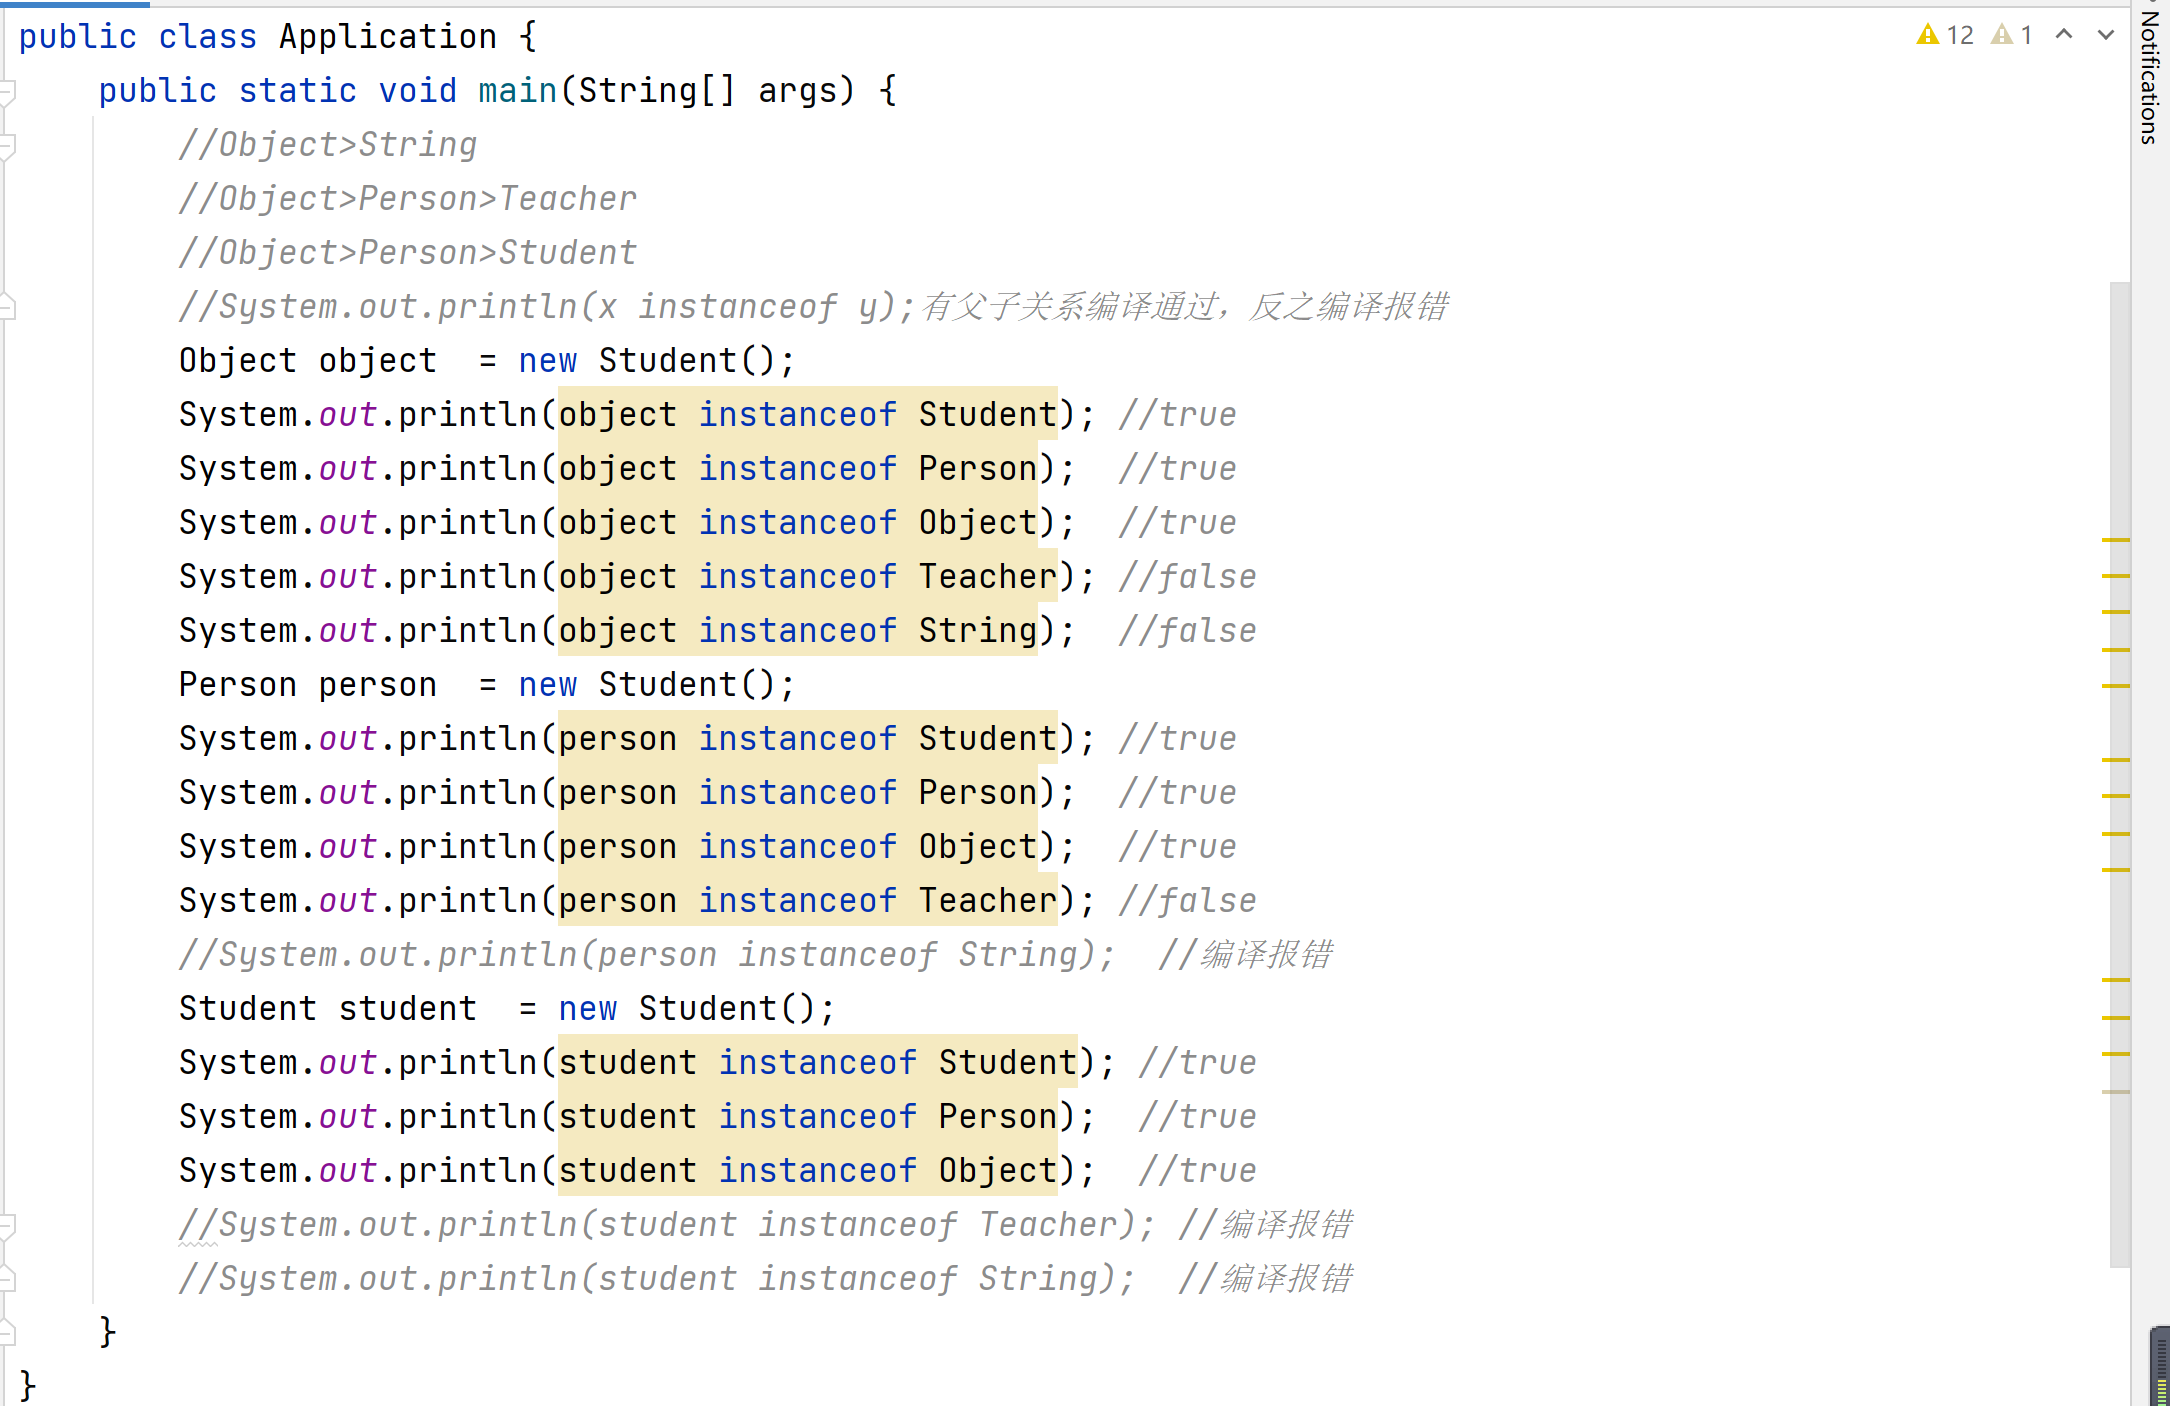The height and width of the screenshot is (1406, 2170).
Task: Click fold end marker at instanceof comment line
Action: pyautogui.click(x=7, y=307)
